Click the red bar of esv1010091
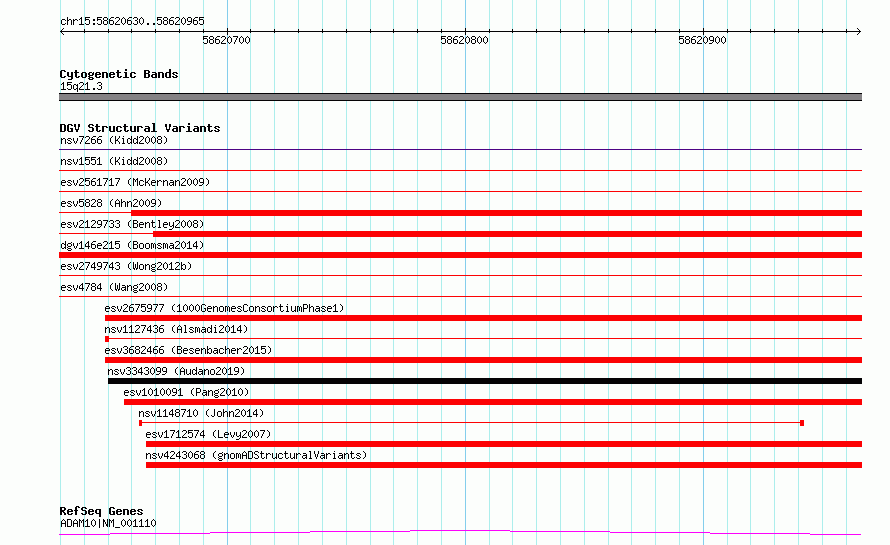The width and height of the screenshot is (890, 545). click(493, 402)
